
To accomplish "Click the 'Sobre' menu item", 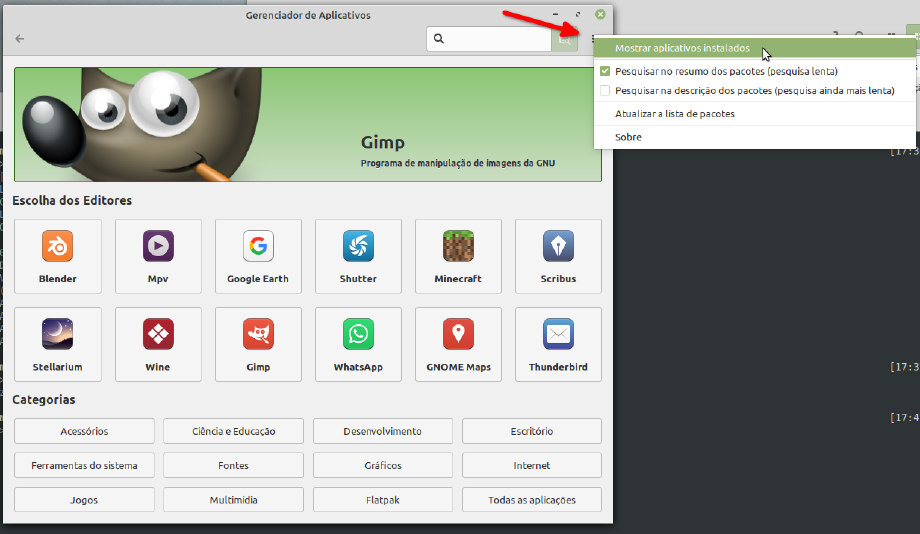I will coord(628,137).
